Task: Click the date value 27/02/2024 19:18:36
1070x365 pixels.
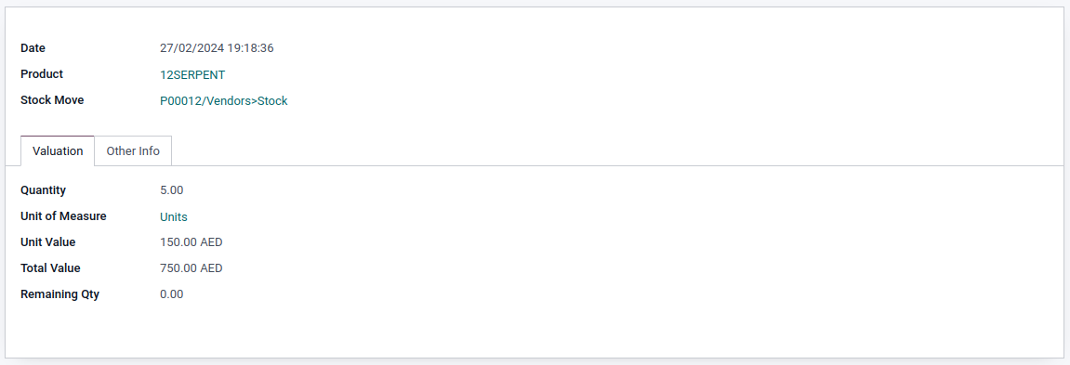Action: click(x=217, y=48)
